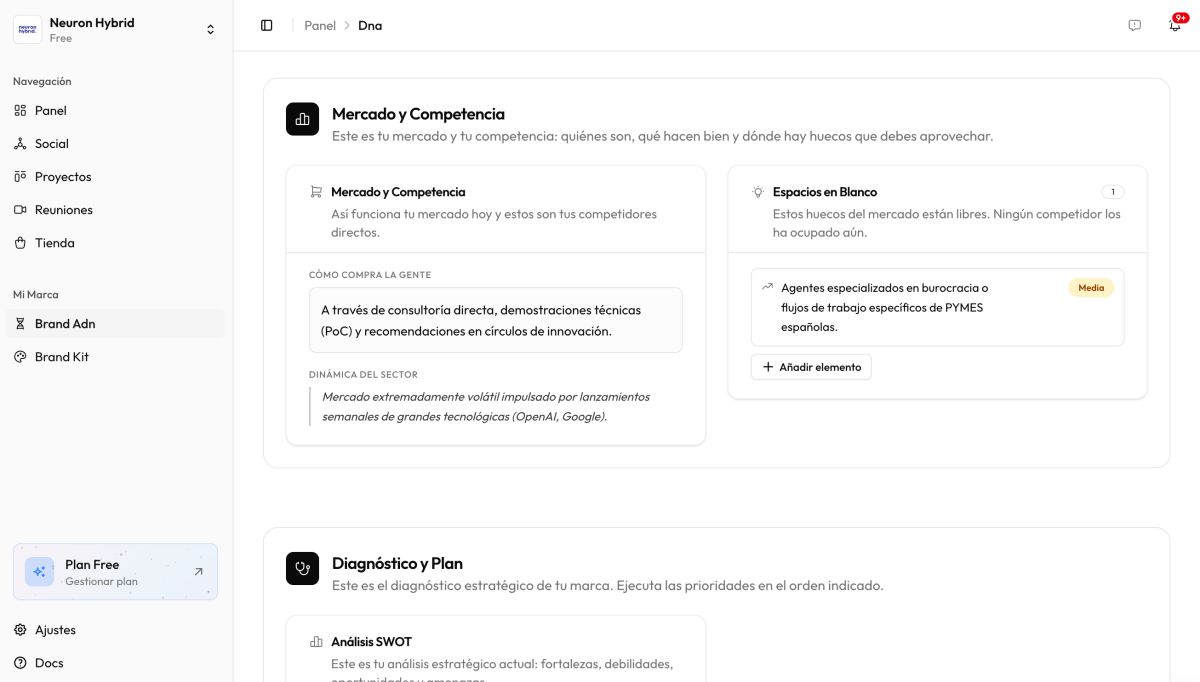The height and width of the screenshot is (682, 1200).
Task: Click the Espacios en Blanco lightbulb icon
Action: point(758,192)
